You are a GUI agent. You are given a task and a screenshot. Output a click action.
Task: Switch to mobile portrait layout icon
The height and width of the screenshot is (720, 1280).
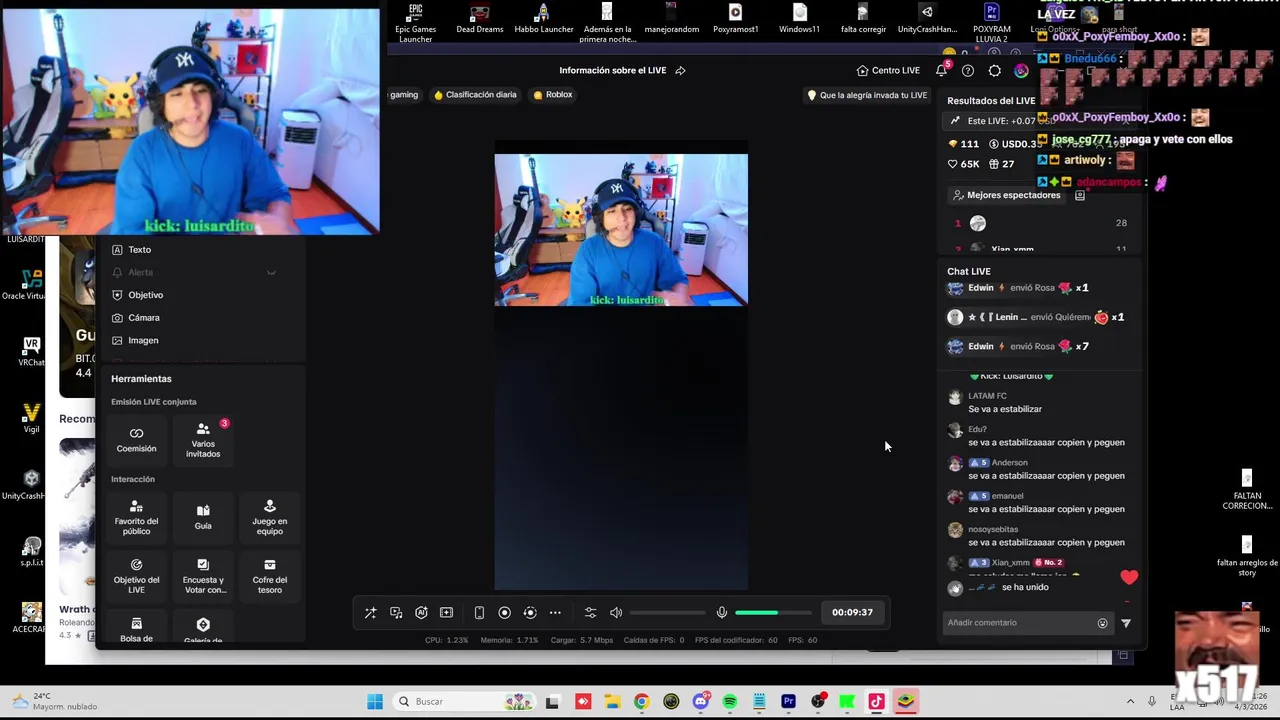[479, 613]
